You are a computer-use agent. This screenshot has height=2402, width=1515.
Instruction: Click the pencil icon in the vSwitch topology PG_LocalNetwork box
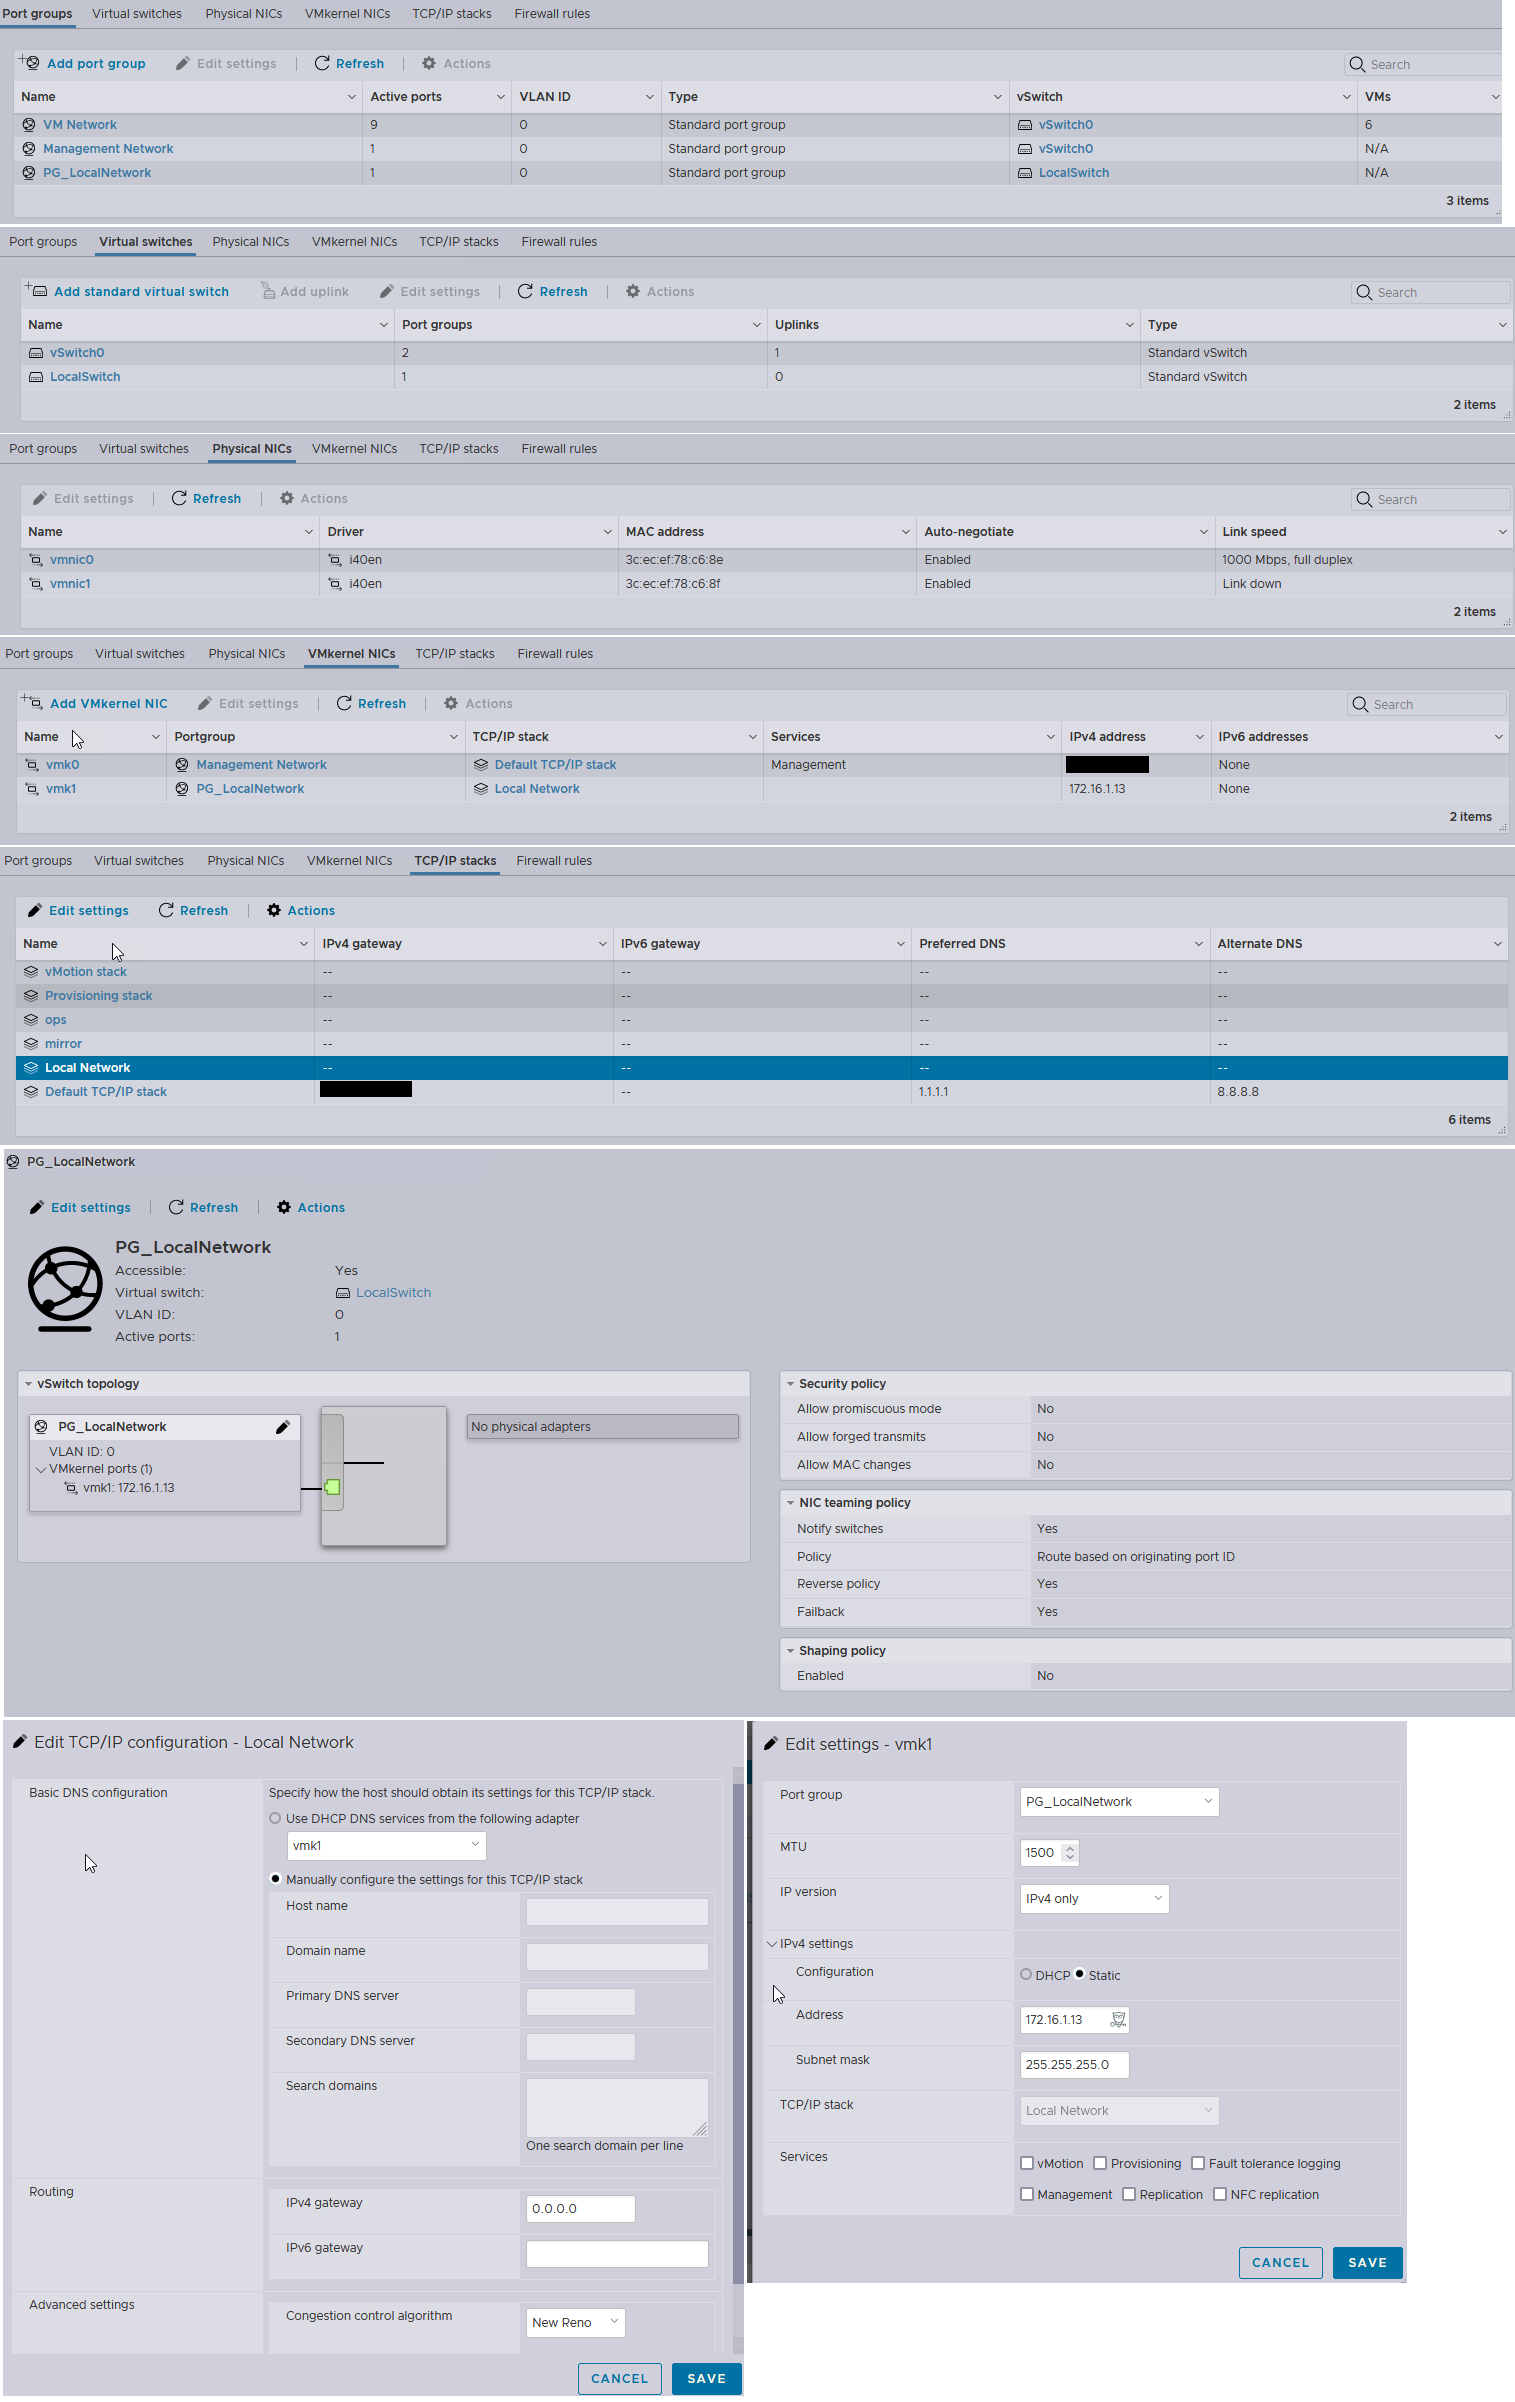click(x=283, y=1427)
